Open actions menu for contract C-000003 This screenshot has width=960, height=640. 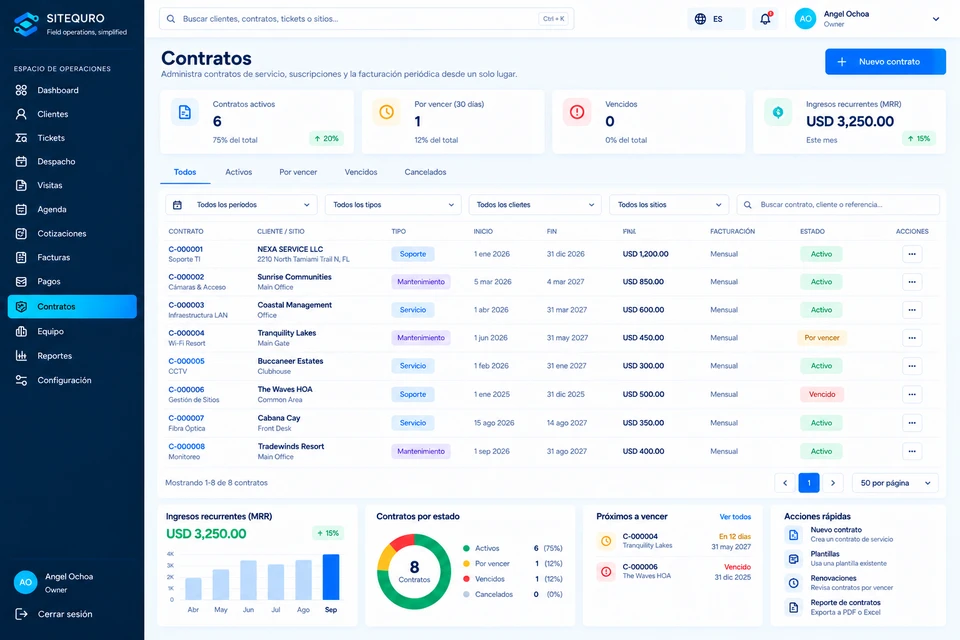[x=912, y=310]
